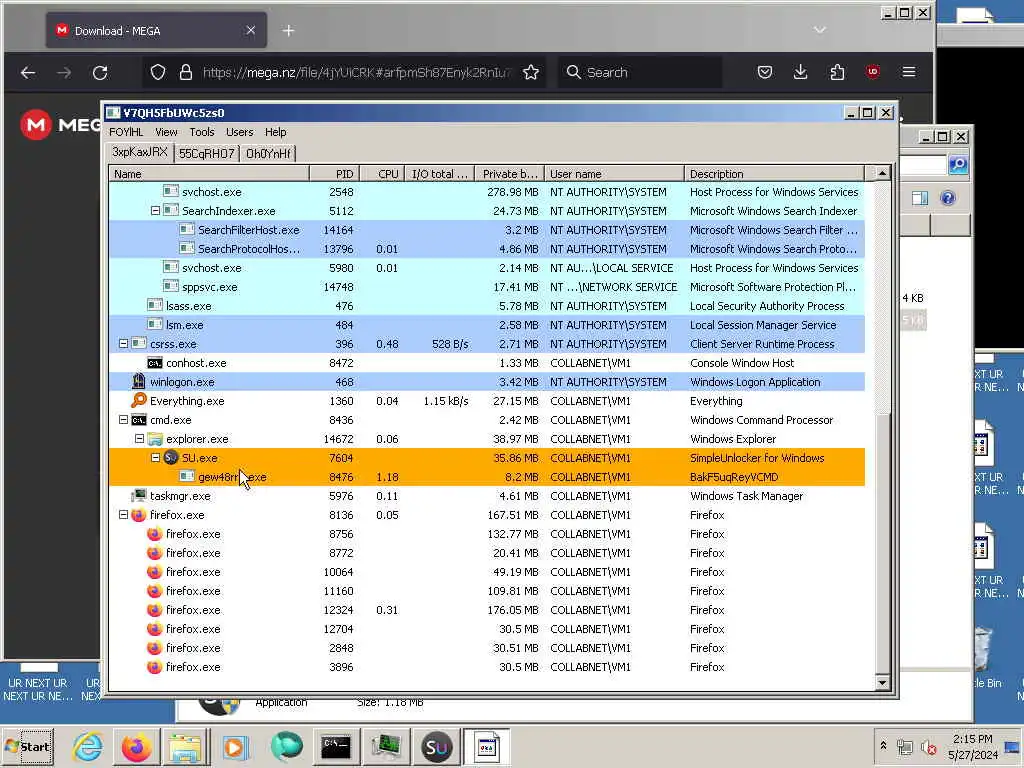The image size is (1024, 768).
Task: Open the SU app taskbar icon
Action: pos(436,746)
